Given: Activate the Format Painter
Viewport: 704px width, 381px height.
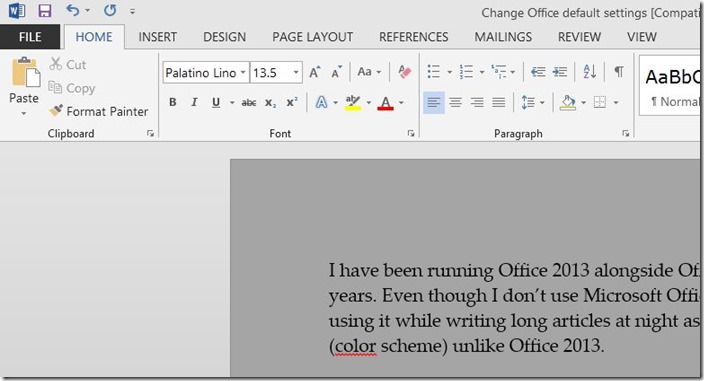Looking at the screenshot, I should [x=99, y=111].
